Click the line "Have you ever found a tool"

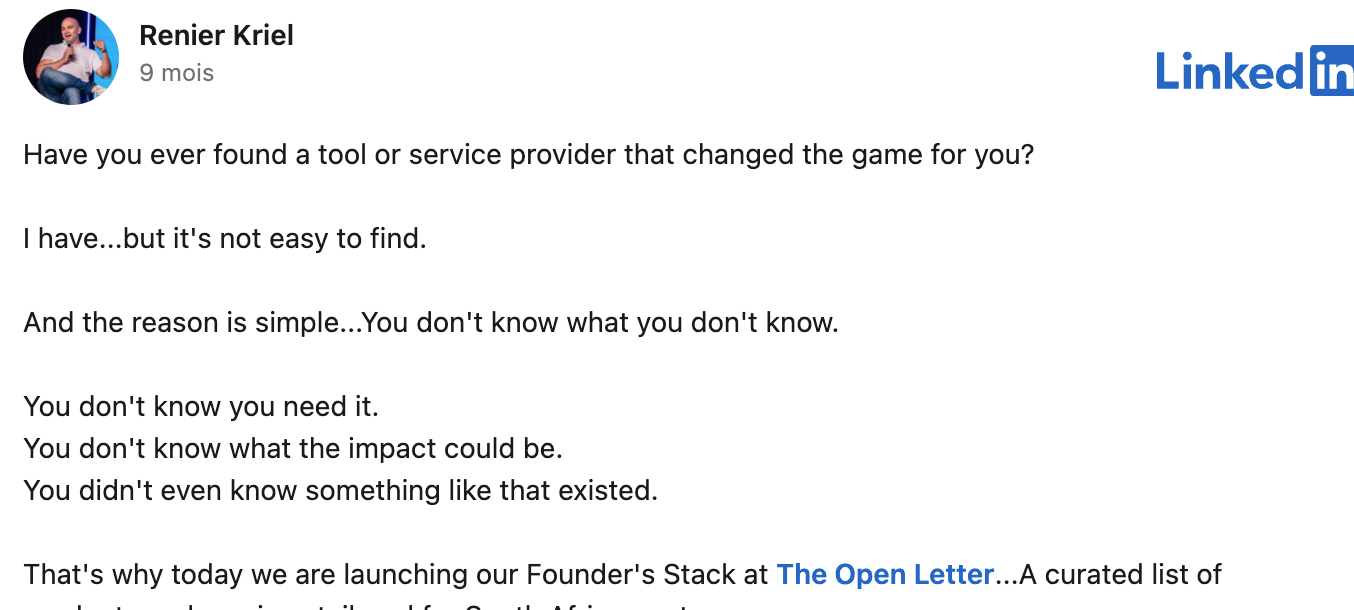528,156
